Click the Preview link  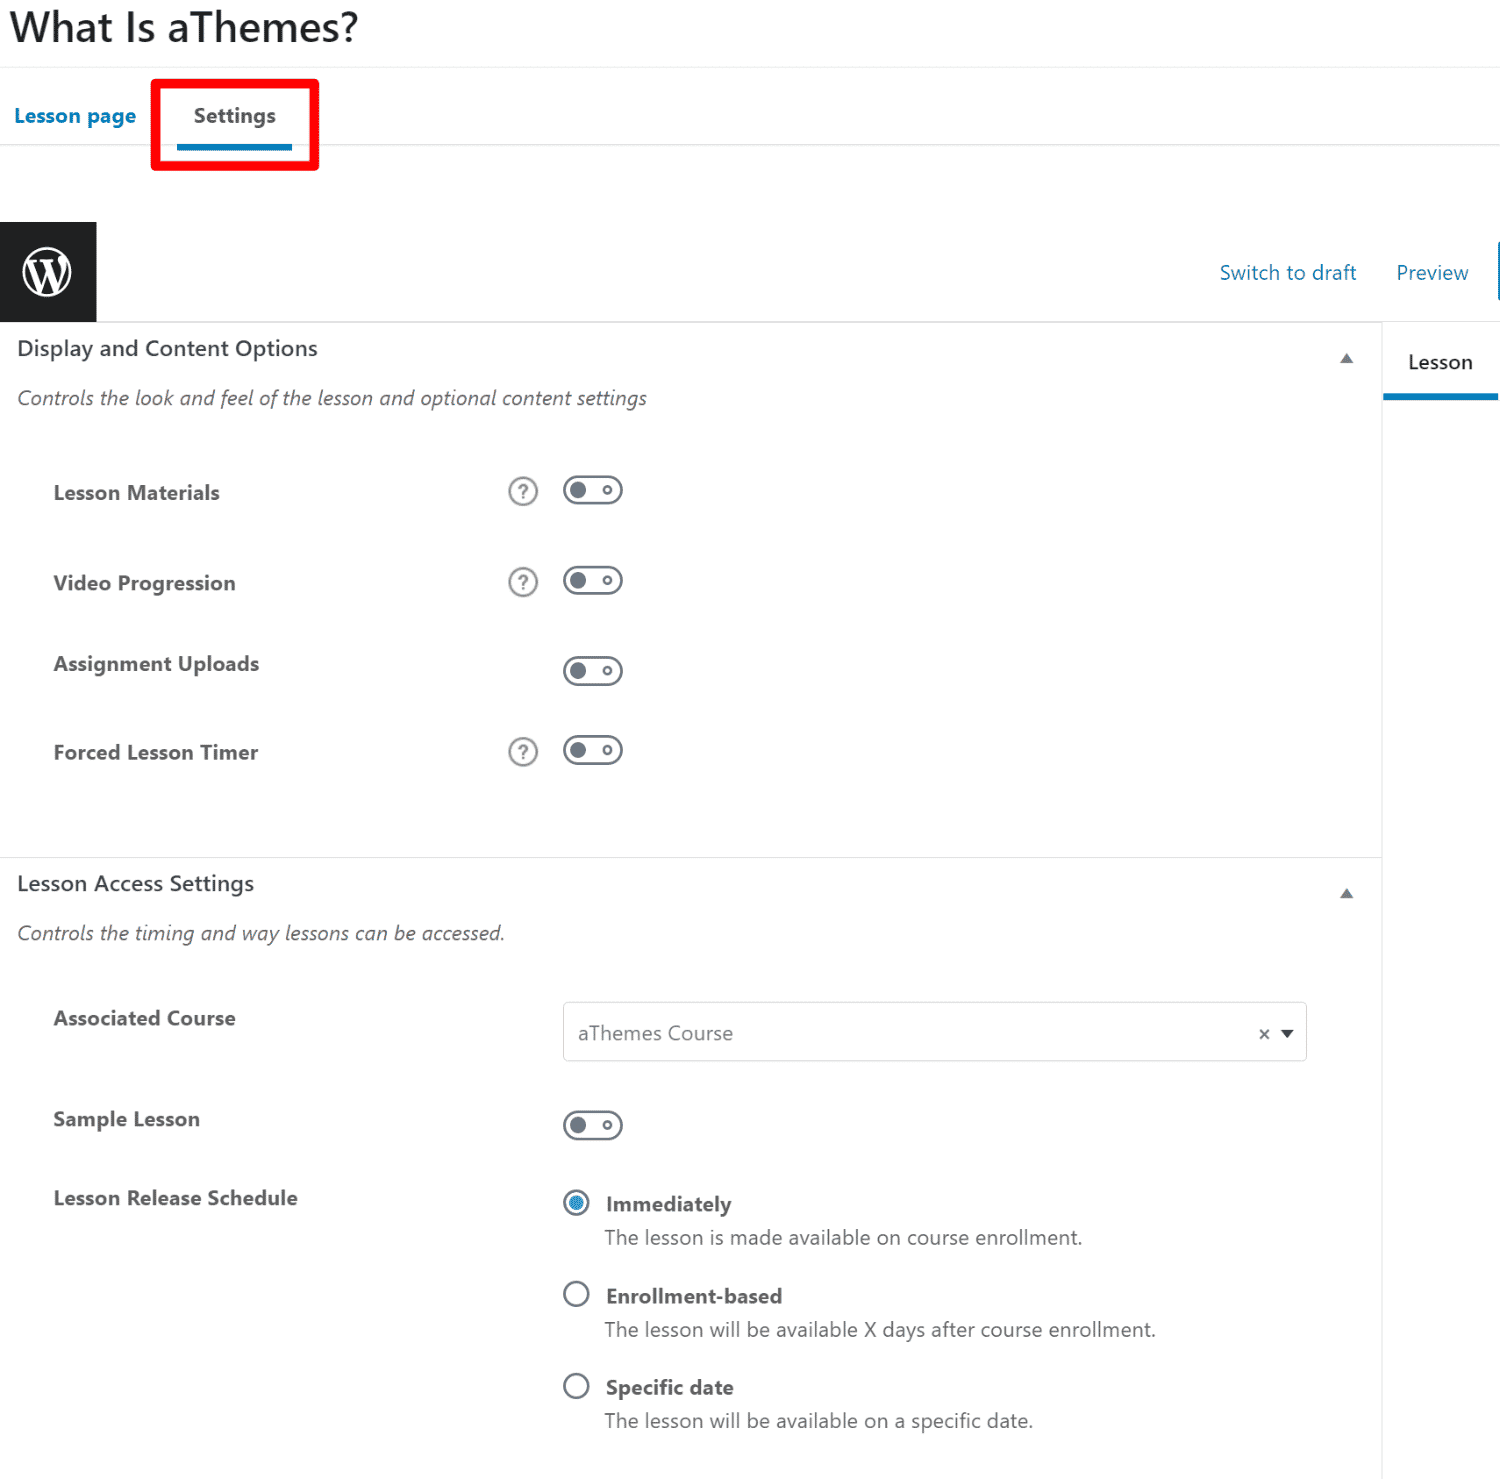click(1432, 273)
